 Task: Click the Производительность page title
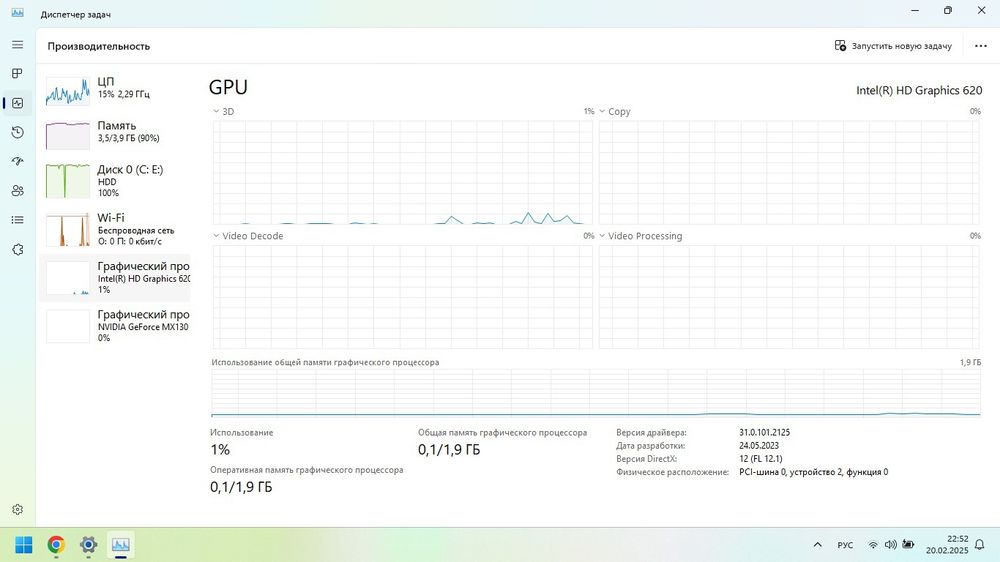(x=99, y=46)
